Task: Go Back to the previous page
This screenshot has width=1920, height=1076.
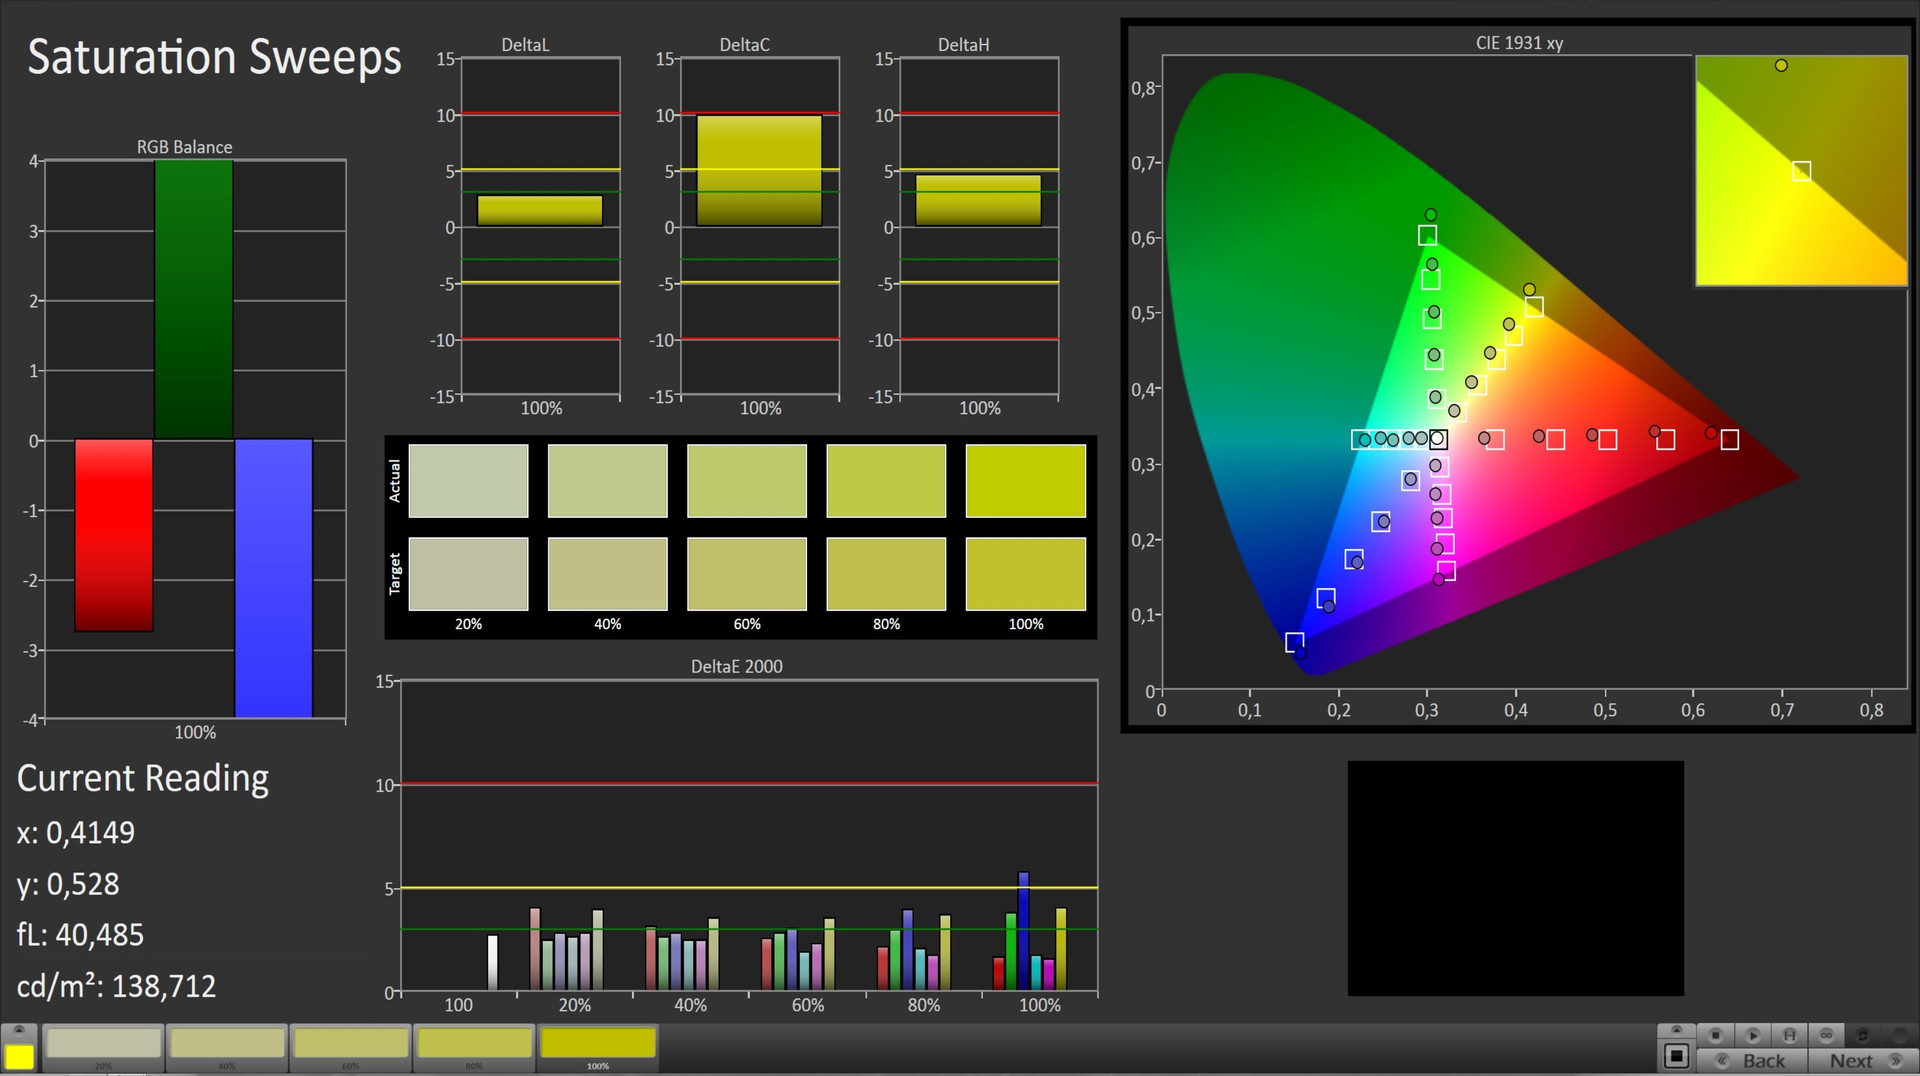Action: 1752,1060
